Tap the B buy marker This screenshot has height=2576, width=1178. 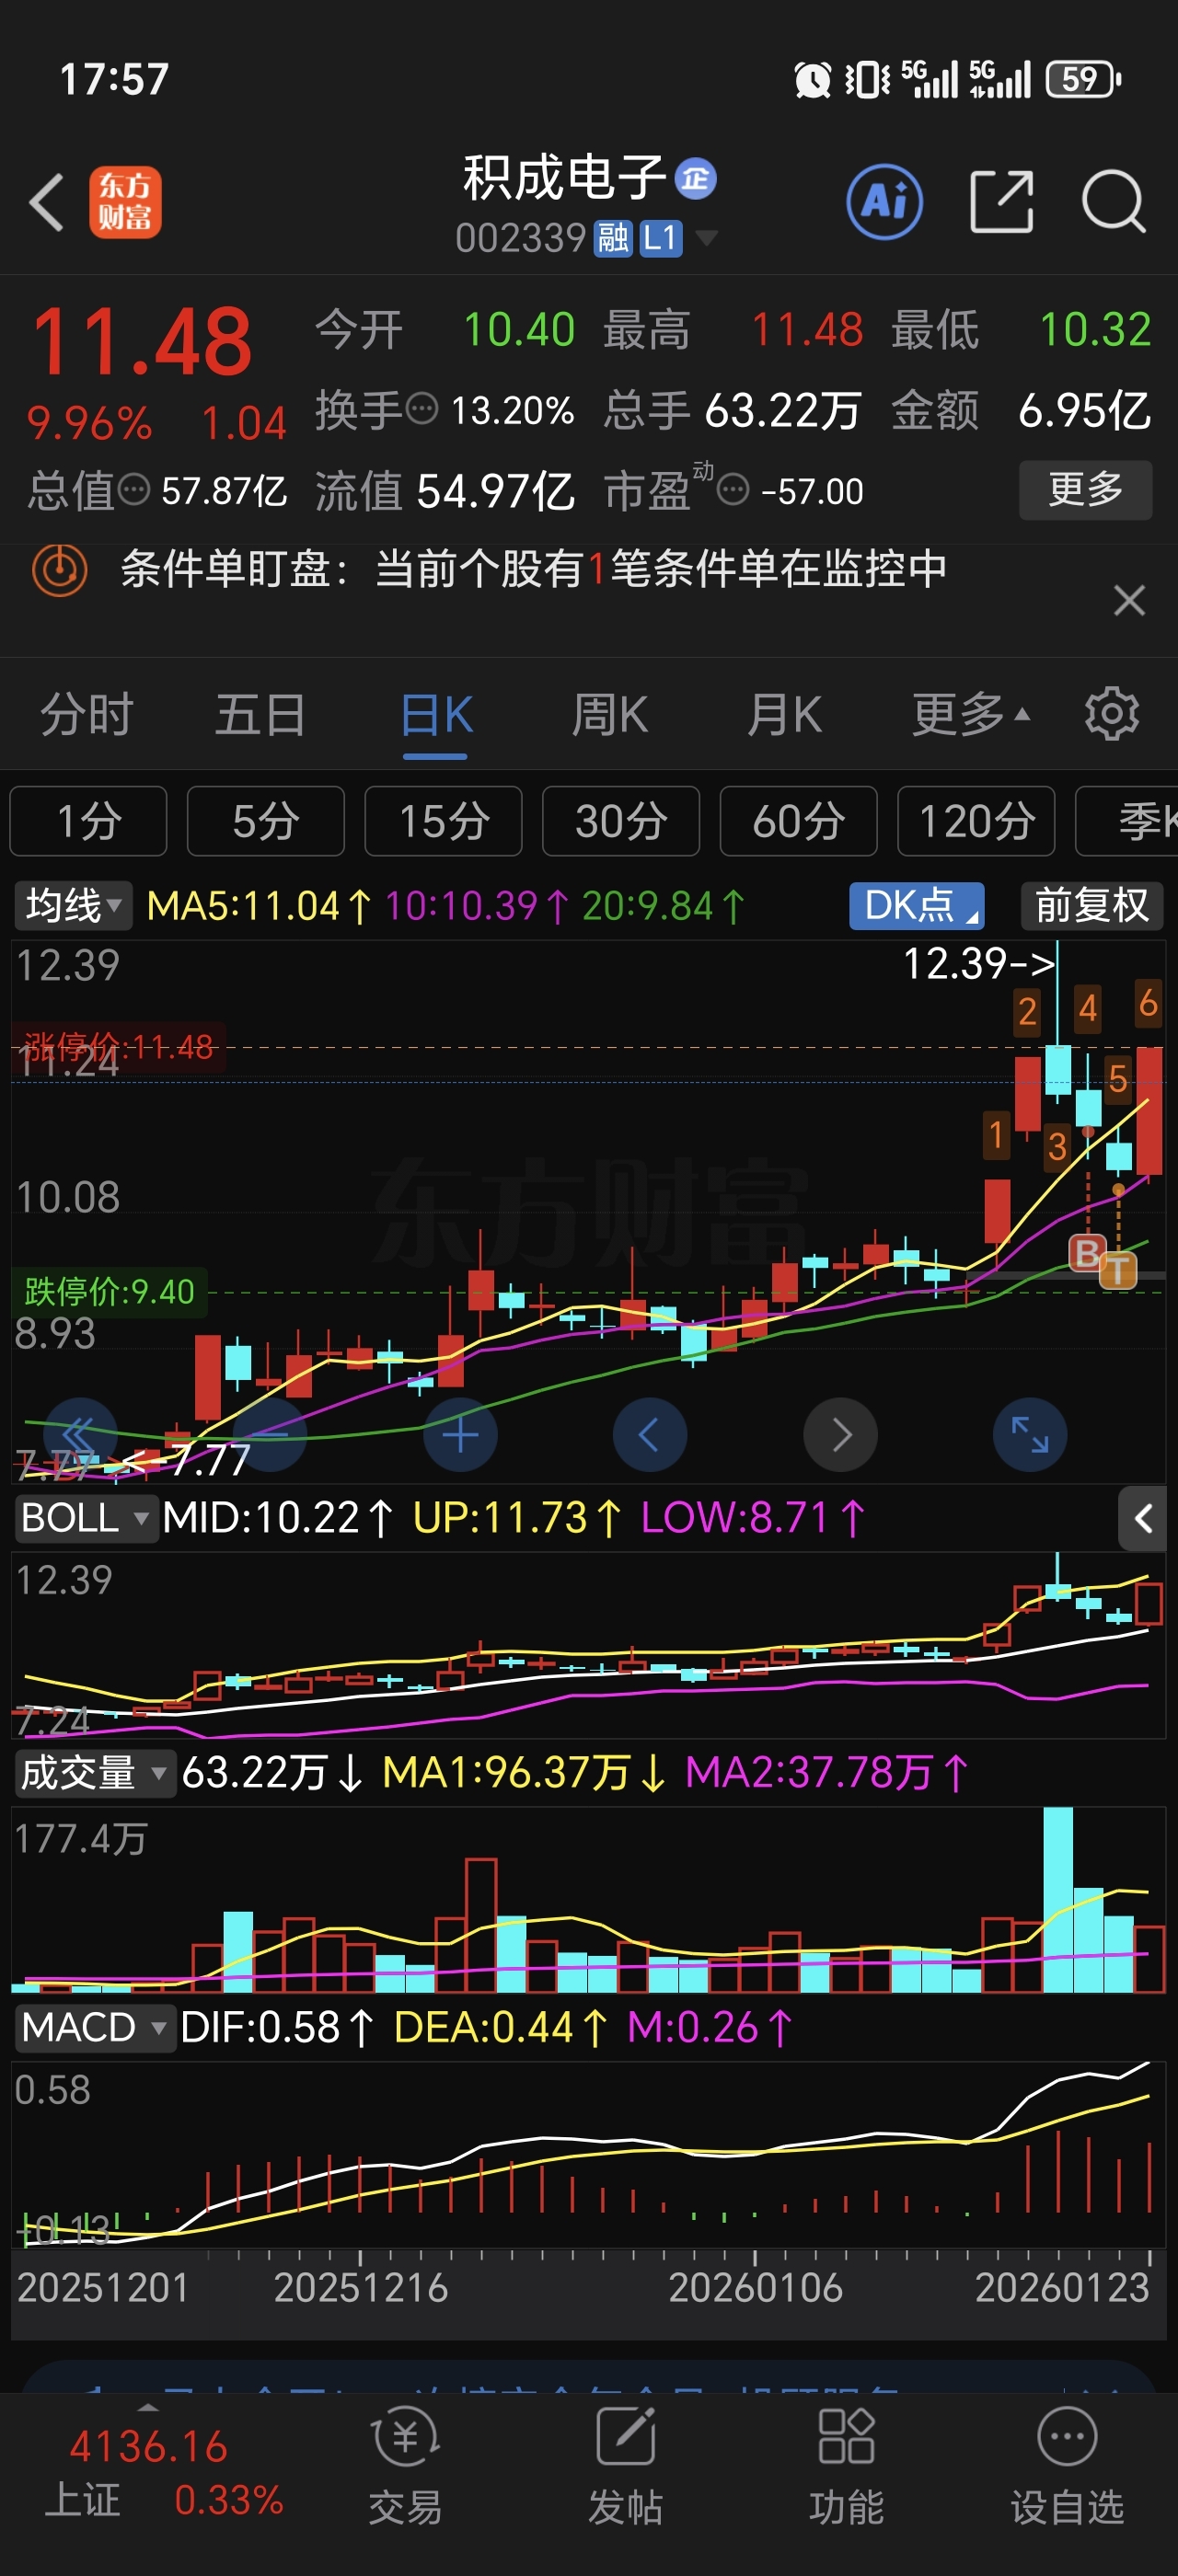coord(1087,1252)
